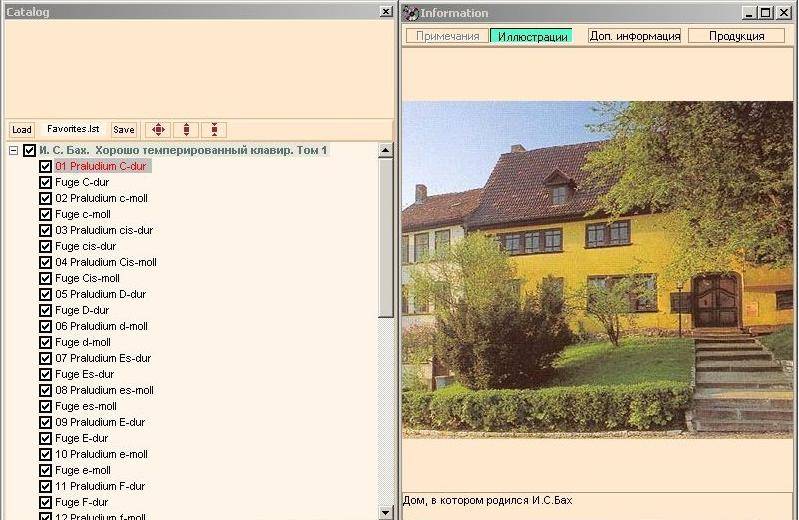This screenshot has height=520, width=799.
Task: Close the Catalog panel
Action: (386, 12)
